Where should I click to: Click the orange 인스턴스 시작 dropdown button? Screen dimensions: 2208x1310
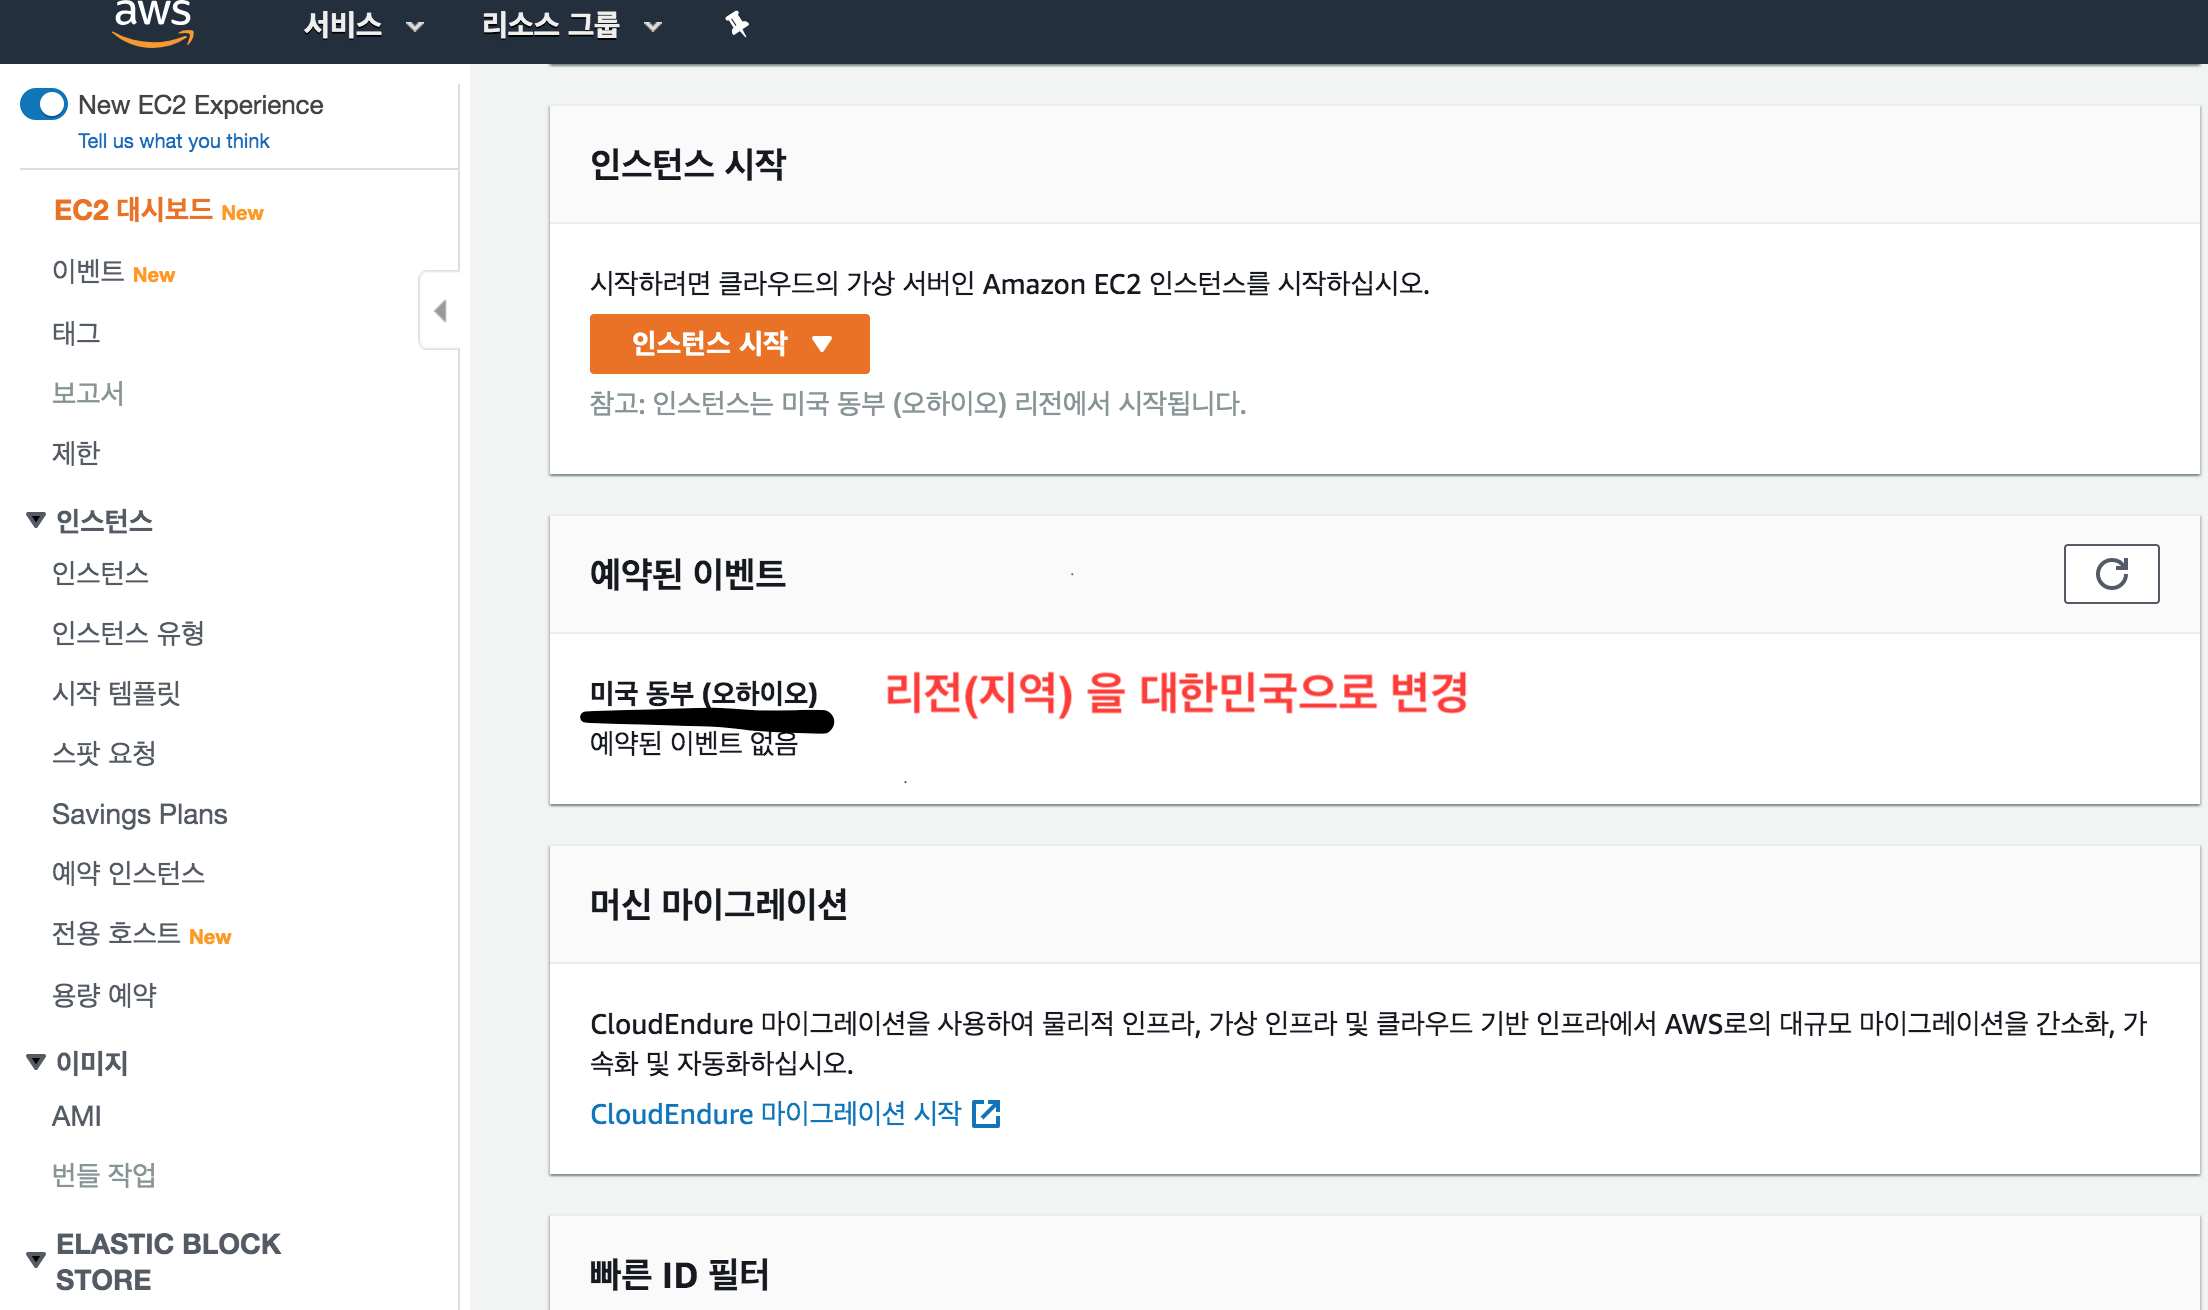click(x=729, y=344)
